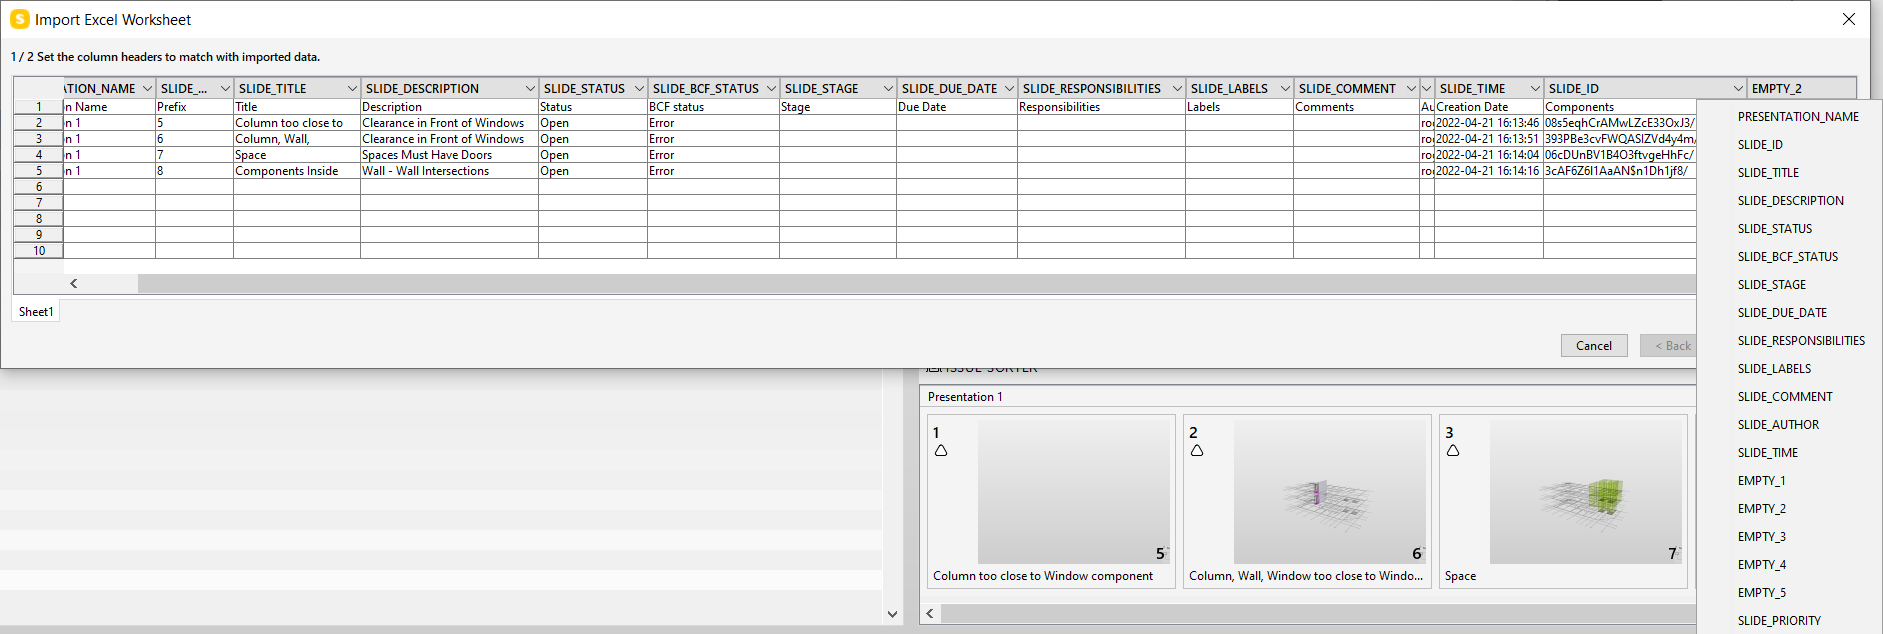1883x634 pixels.
Task: Open the SLIDE_BCF_STATUS column header dropdown
Action: (x=771, y=89)
